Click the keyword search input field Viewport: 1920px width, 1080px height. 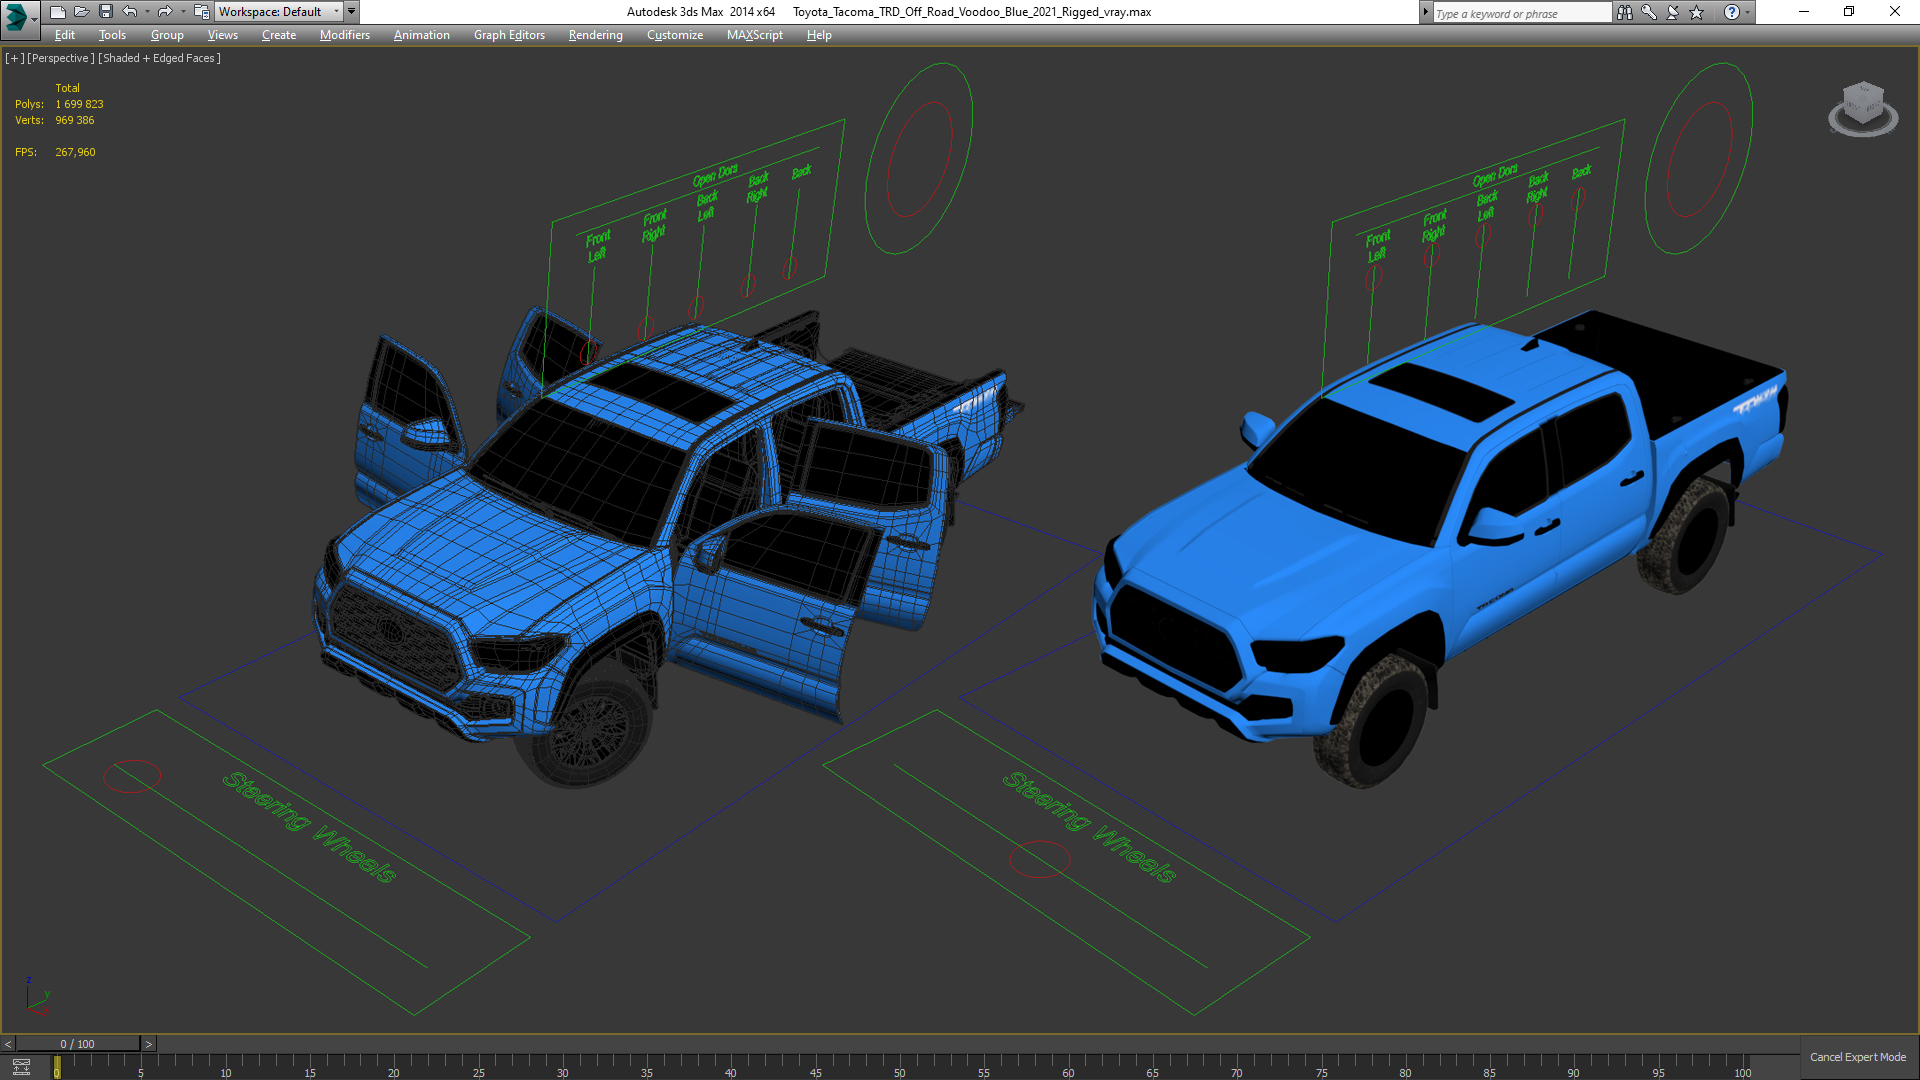click(1522, 13)
